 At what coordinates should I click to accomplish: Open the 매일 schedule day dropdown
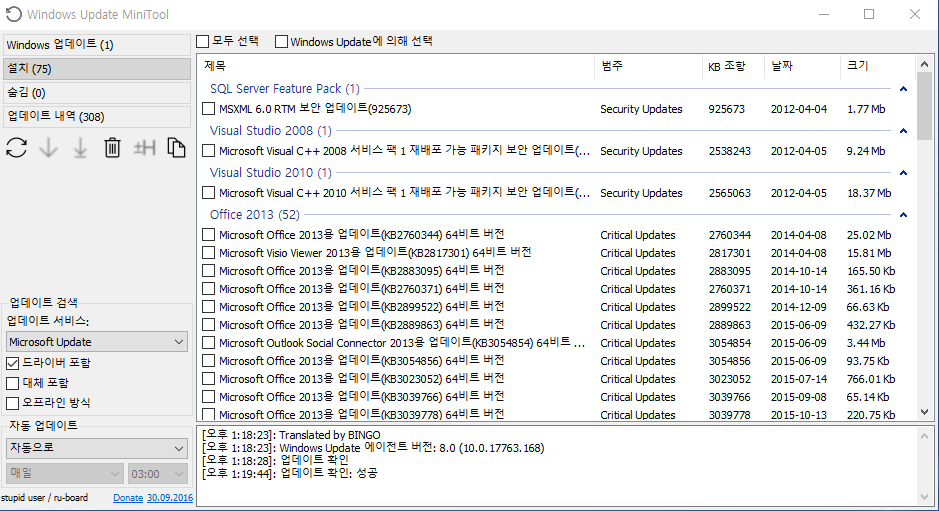pyautogui.click(x=65, y=473)
